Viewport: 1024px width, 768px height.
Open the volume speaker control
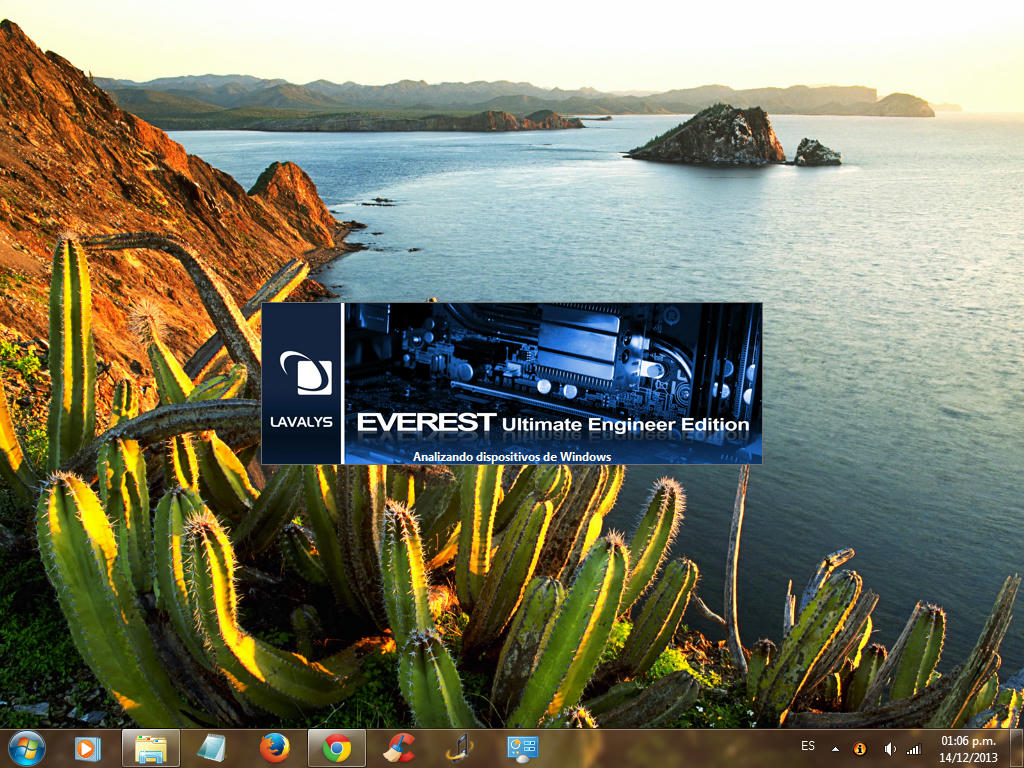click(888, 749)
